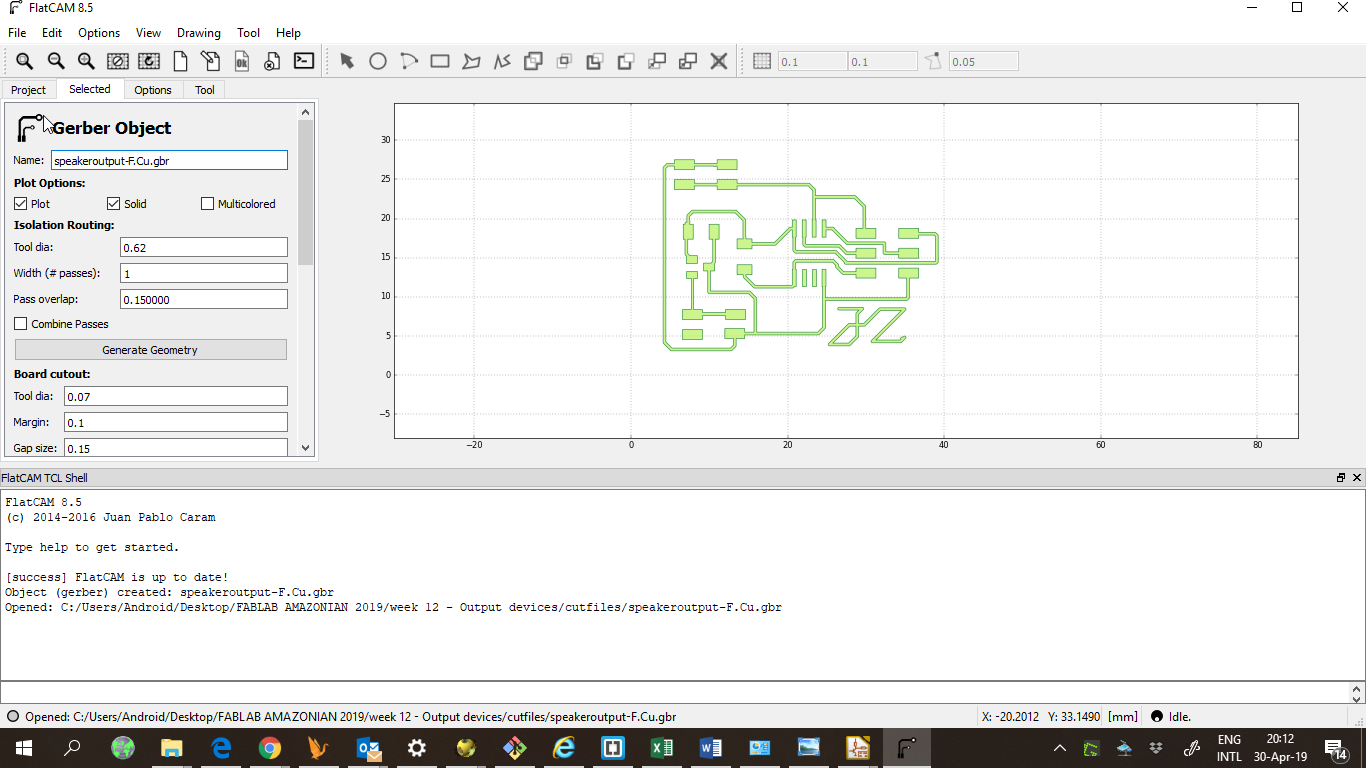Click the Zoom Out toolbar icon
This screenshot has height=768, width=1366.
tap(56, 61)
